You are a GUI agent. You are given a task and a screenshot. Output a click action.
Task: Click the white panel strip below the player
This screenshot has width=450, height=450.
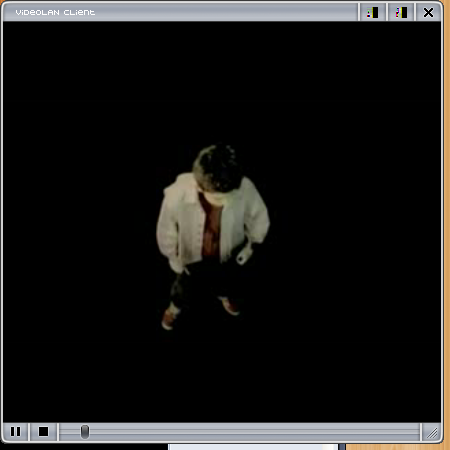(x=253, y=447)
